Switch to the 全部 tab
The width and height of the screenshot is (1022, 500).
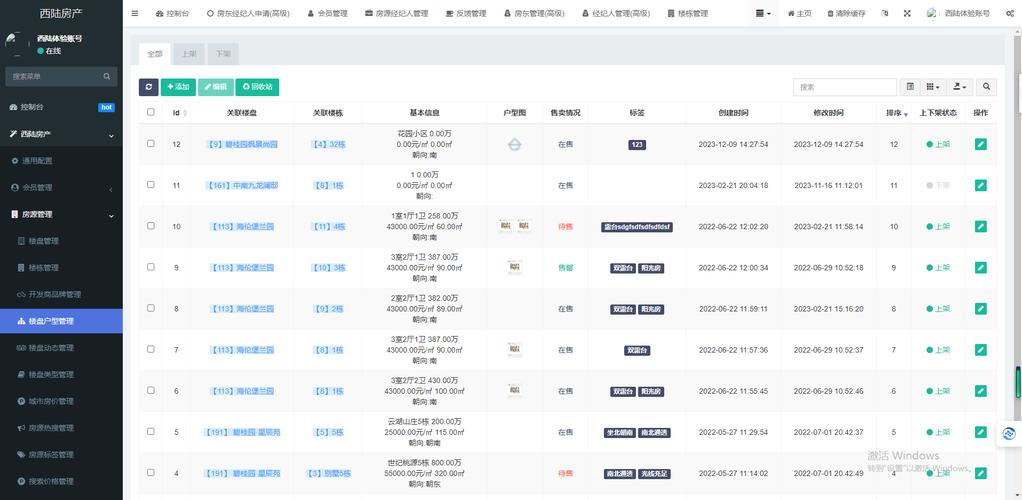point(154,54)
